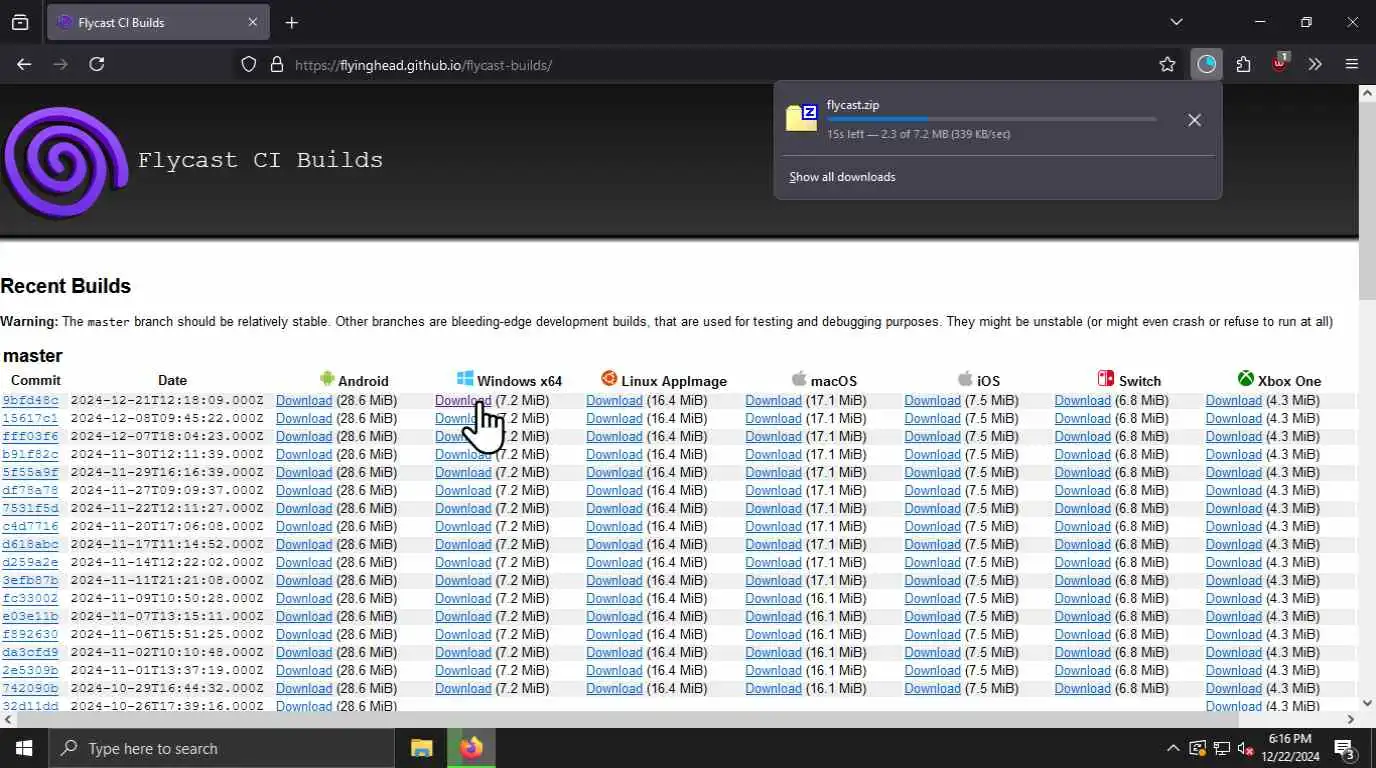Click the forward navigation arrow
1376x768 pixels.
tap(60, 64)
